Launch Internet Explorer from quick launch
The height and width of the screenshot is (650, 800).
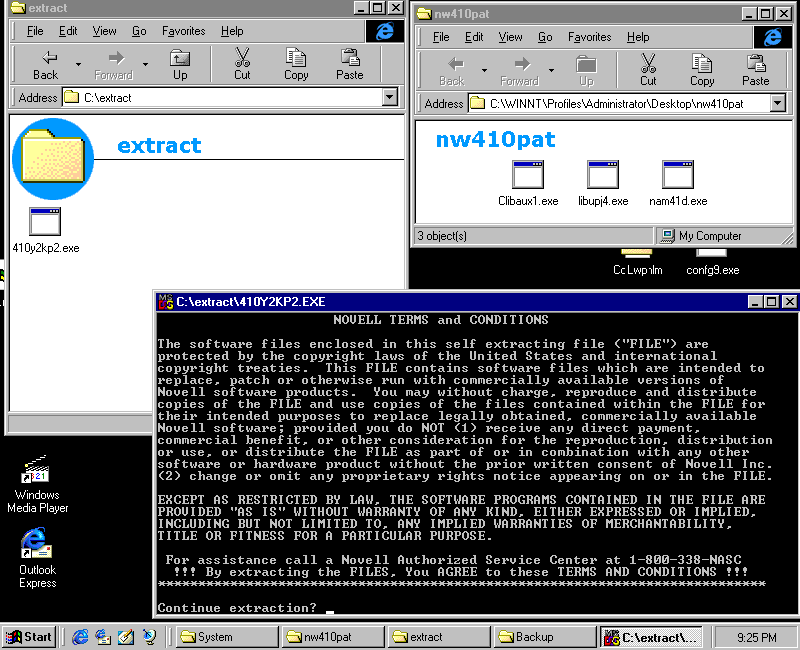click(x=80, y=637)
